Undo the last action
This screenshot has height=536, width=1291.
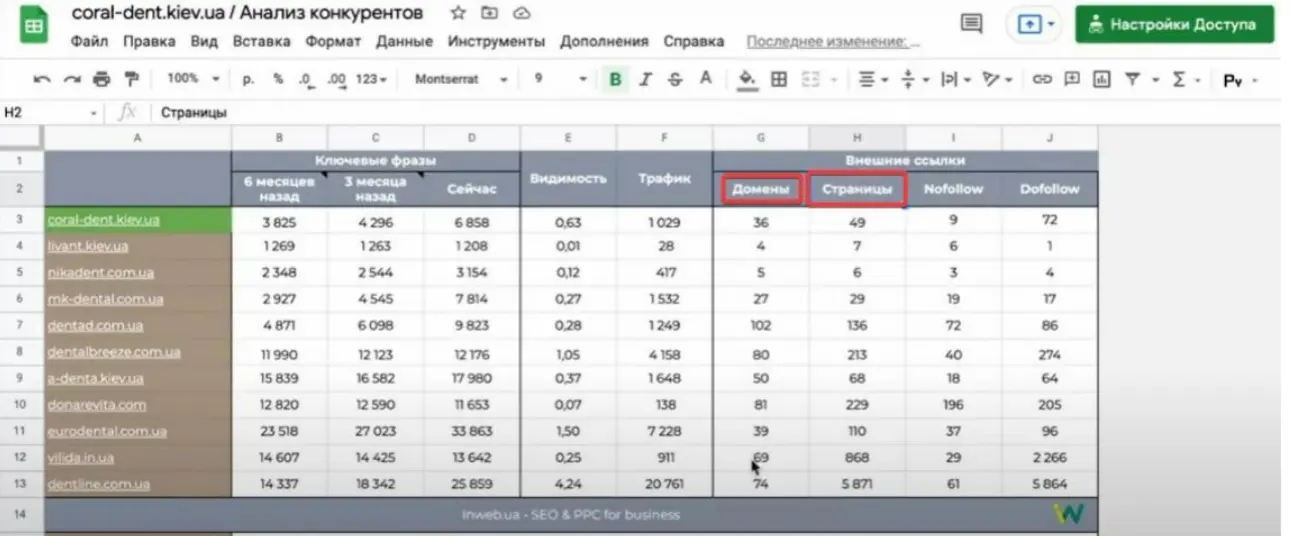coord(42,79)
